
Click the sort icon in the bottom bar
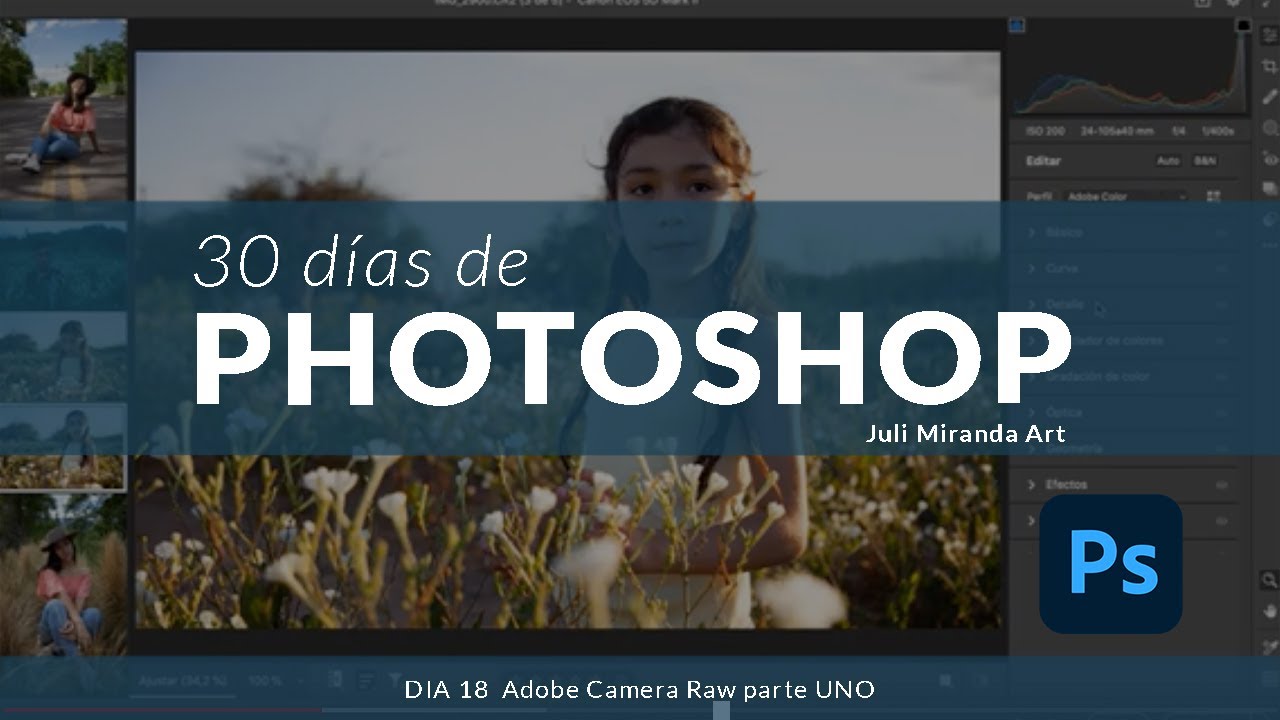point(367,680)
